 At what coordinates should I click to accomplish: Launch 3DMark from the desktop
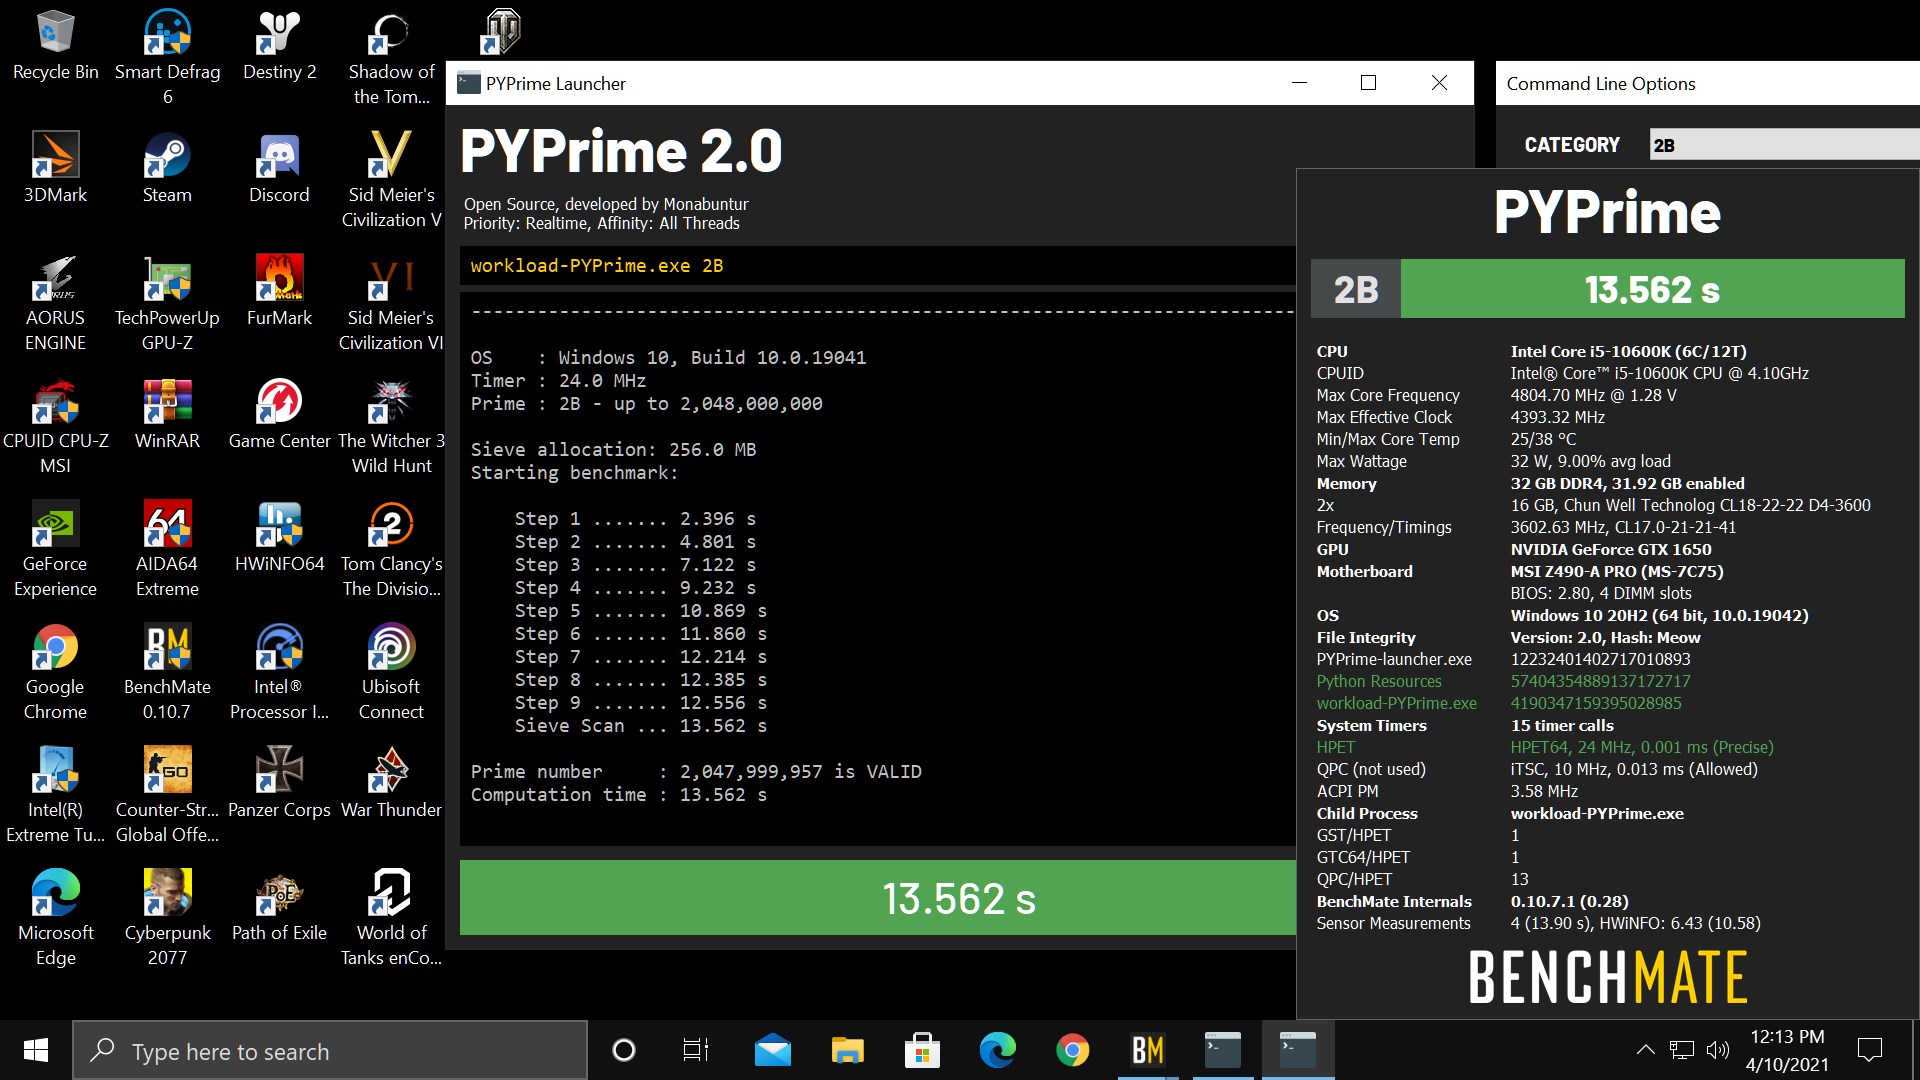(55, 169)
